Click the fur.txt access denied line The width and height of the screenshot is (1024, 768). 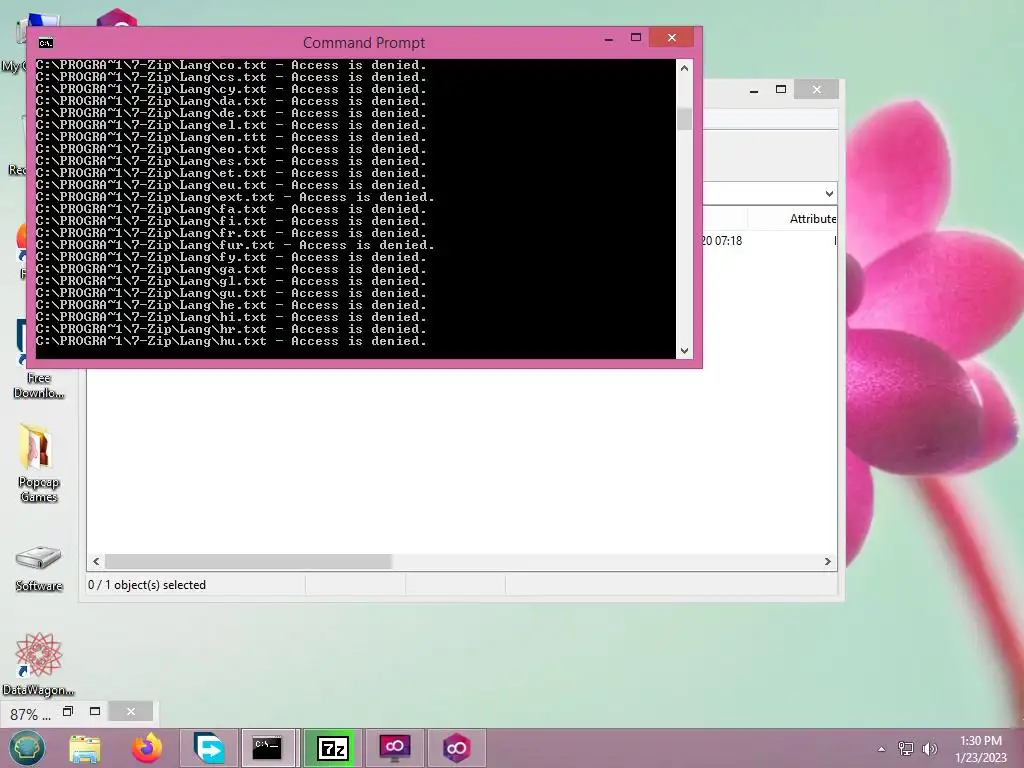coord(235,246)
